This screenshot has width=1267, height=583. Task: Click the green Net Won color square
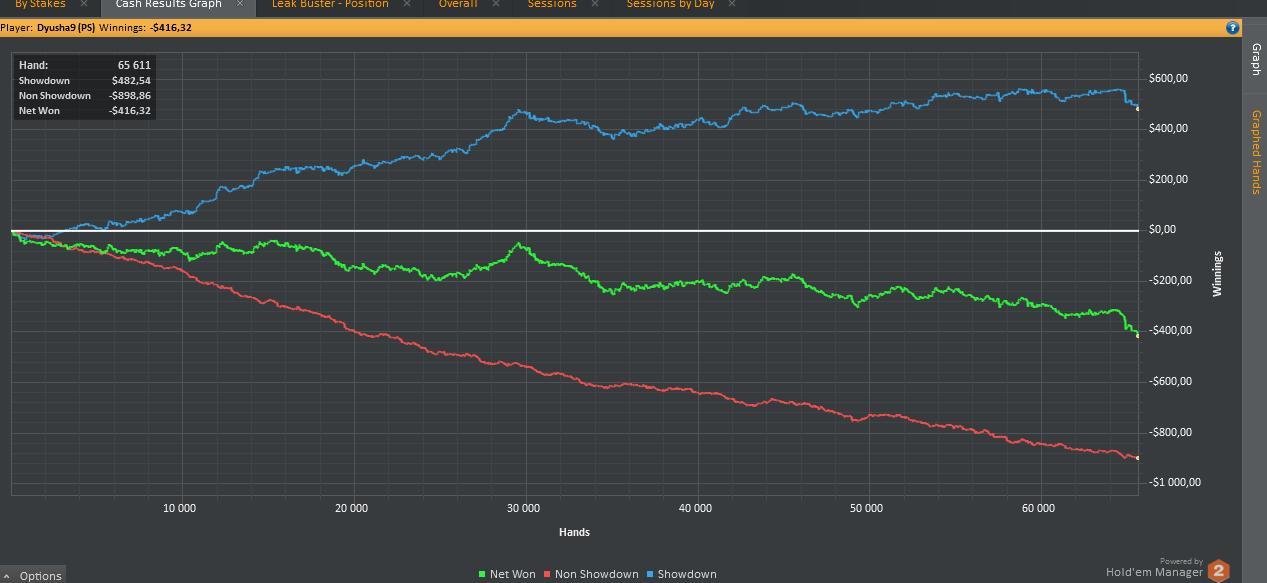[x=482, y=575]
